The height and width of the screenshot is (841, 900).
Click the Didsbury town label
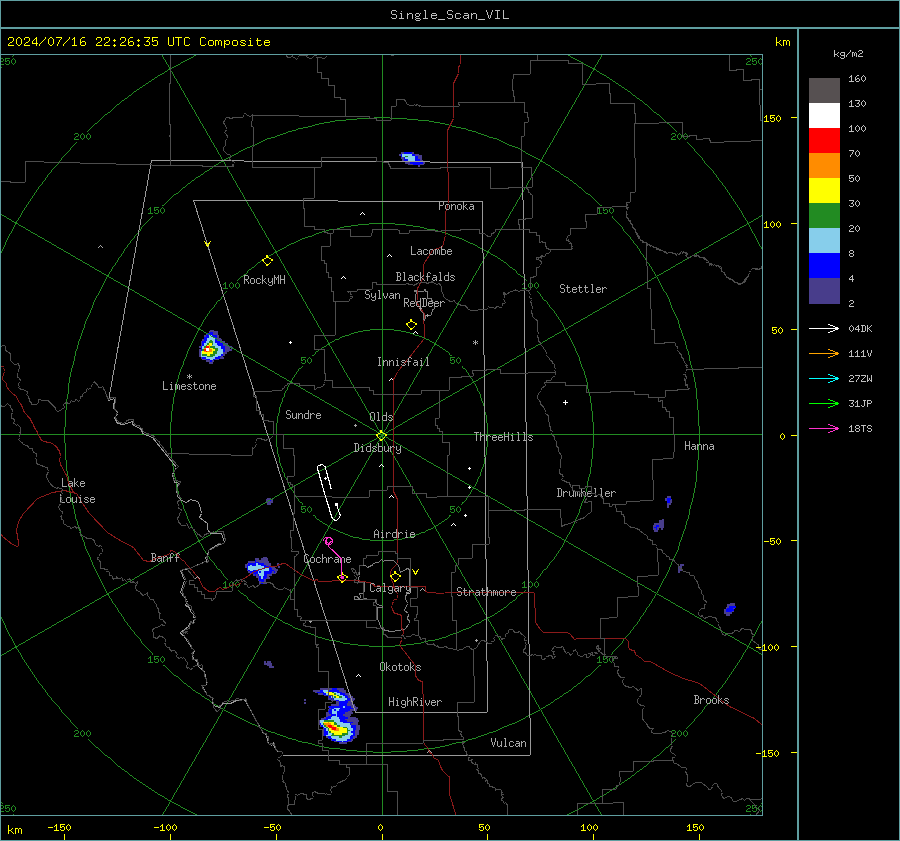[377, 448]
